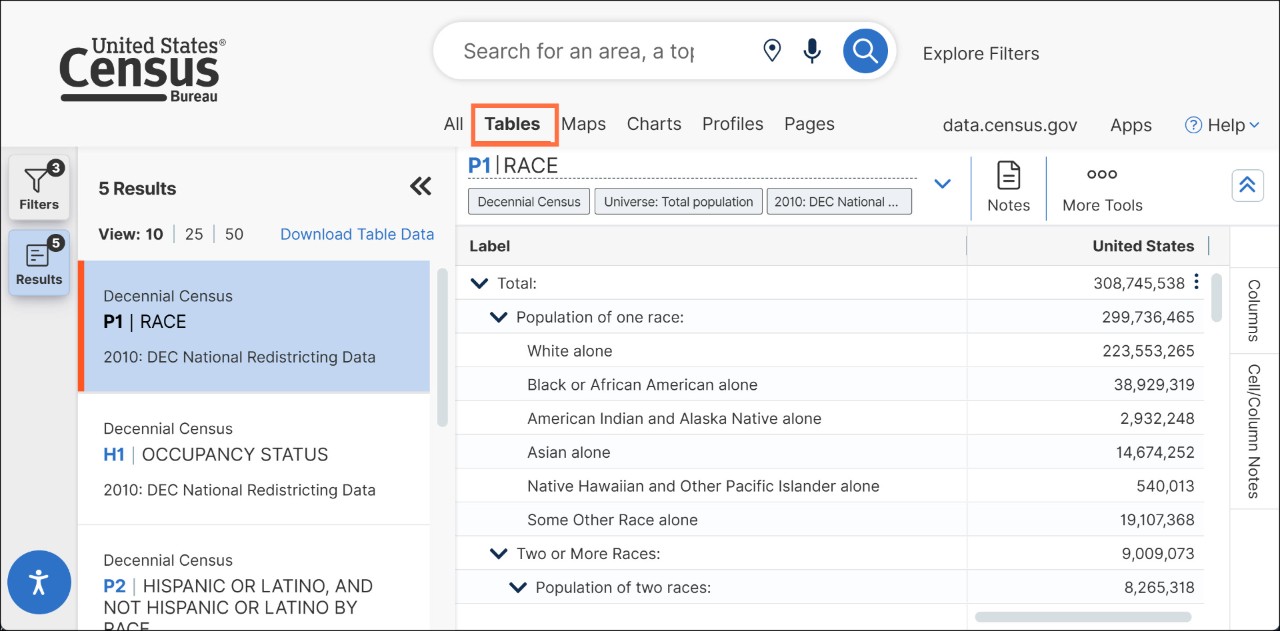Open the accessibility options icon
The image size is (1280, 631).
(x=39, y=582)
